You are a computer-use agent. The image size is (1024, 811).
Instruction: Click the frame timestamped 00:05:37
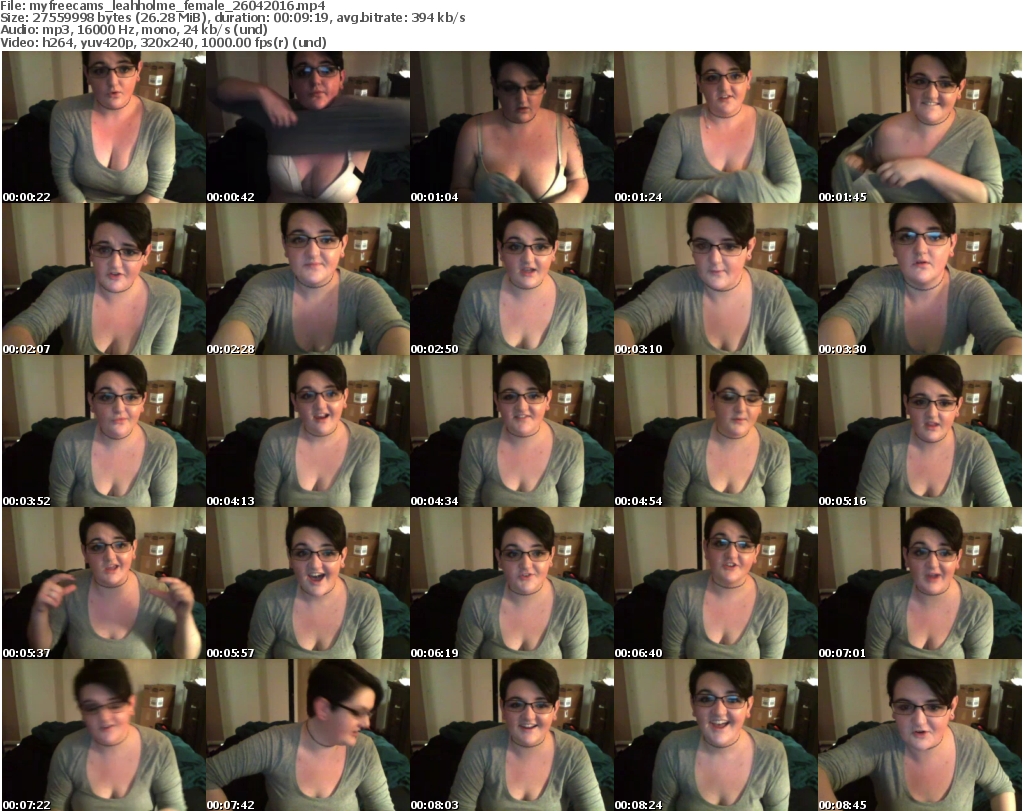click(x=104, y=583)
